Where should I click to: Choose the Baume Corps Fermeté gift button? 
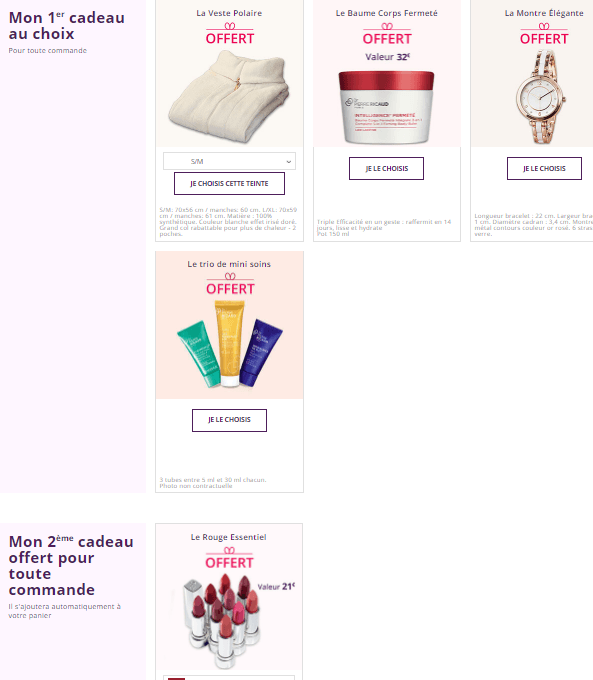pos(386,168)
